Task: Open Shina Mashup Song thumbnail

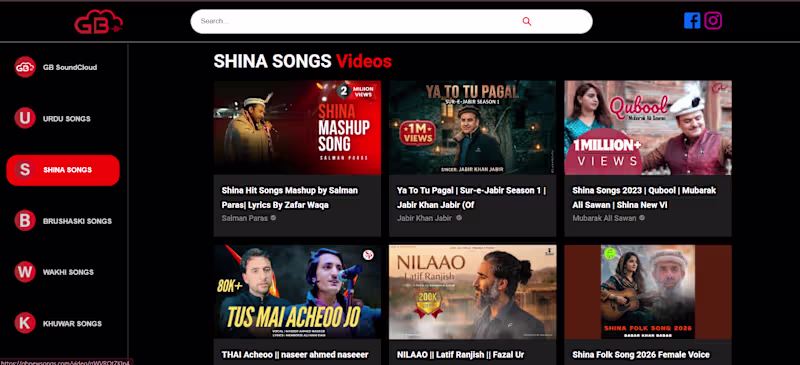Action: click(x=297, y=128)
